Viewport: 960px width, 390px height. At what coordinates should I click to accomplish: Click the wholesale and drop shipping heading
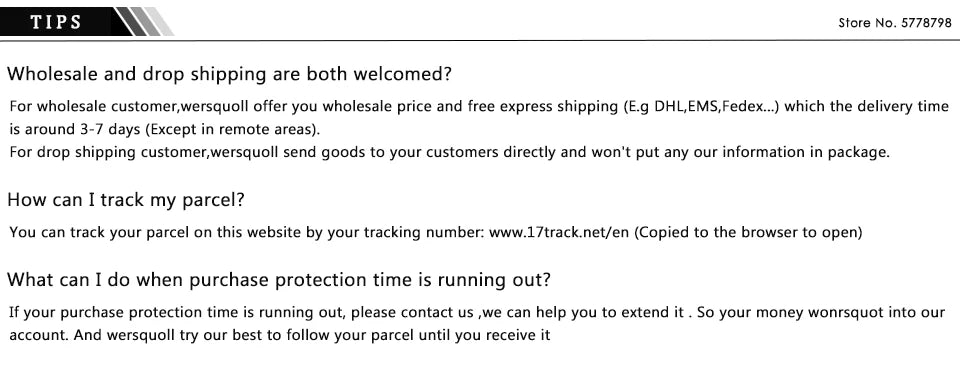pos(229,75)
